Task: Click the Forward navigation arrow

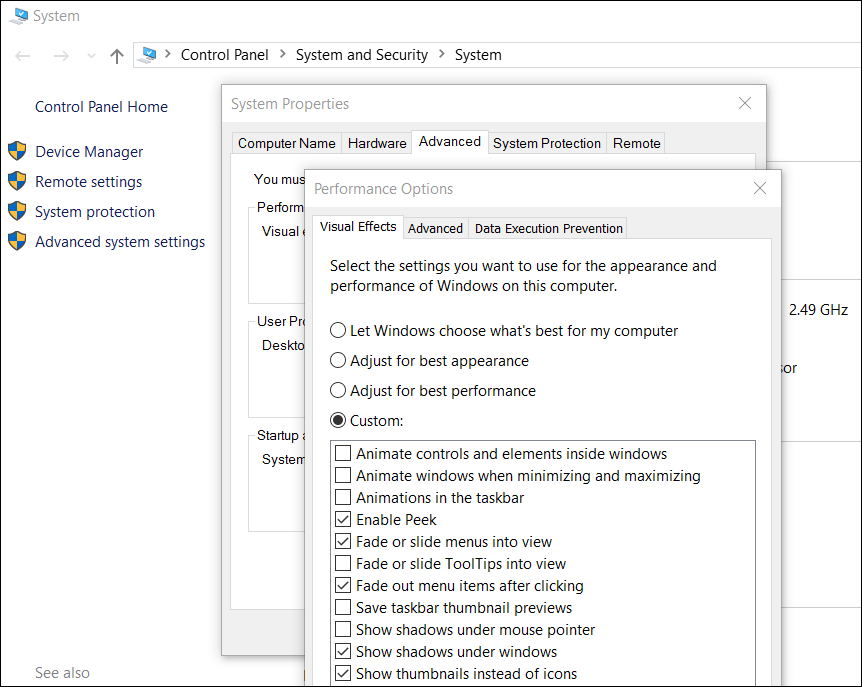Action: (x=61, y=56)
